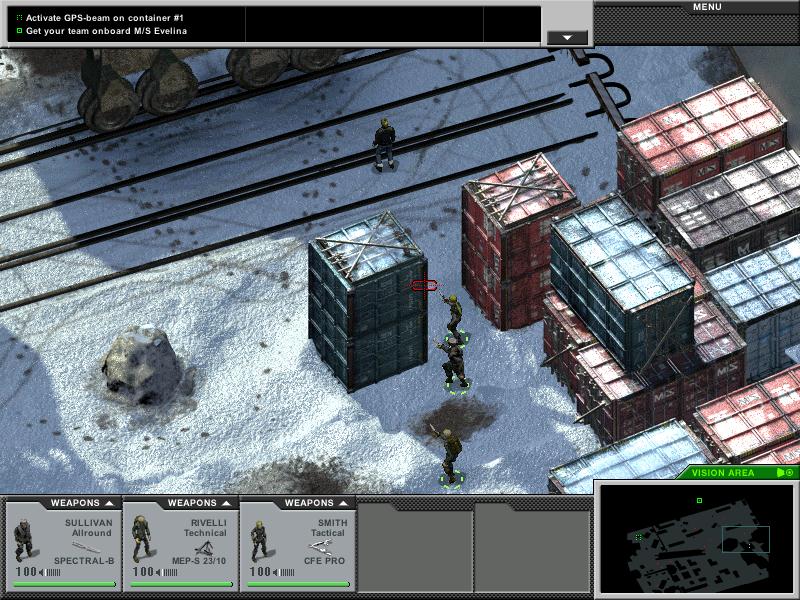Expand Smith's WEAPONS panel
The image size is (800, 600).
(x=316, y=503)
